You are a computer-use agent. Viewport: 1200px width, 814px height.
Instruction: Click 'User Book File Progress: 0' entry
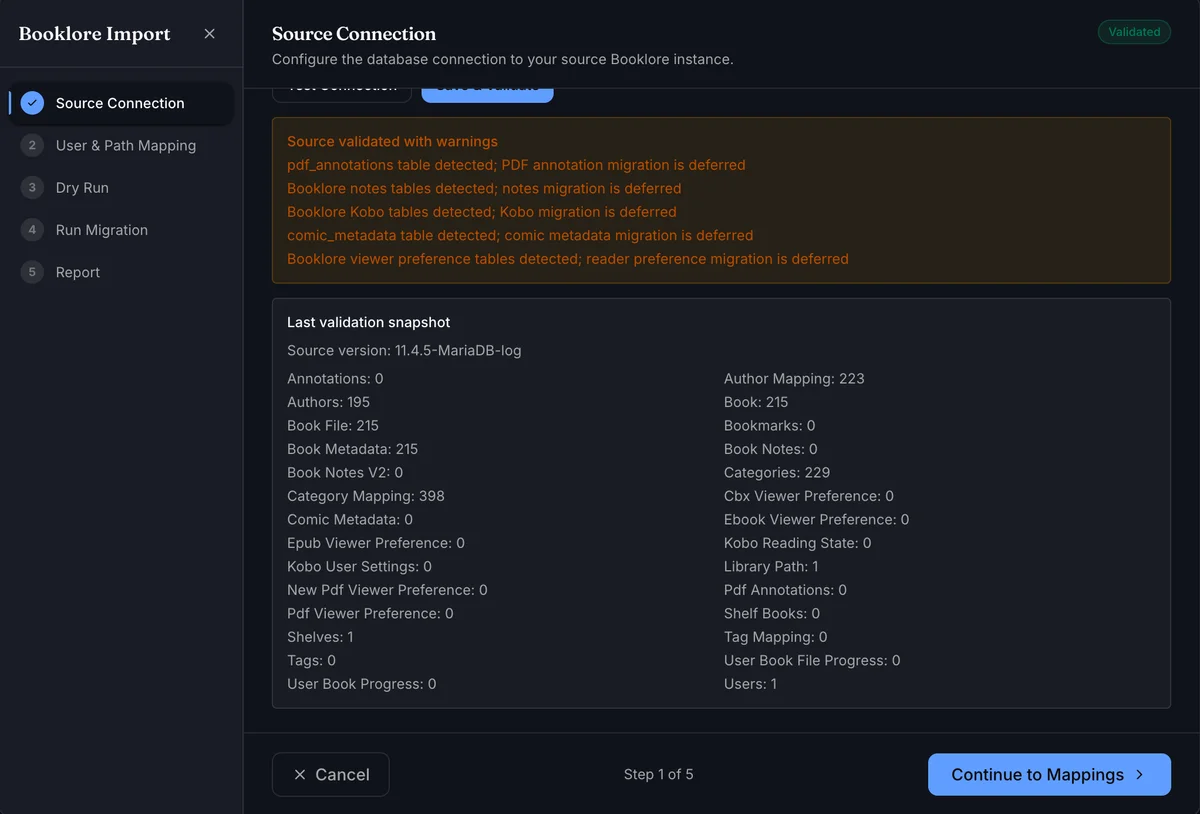pyautogui.click(x=812, y=661)
